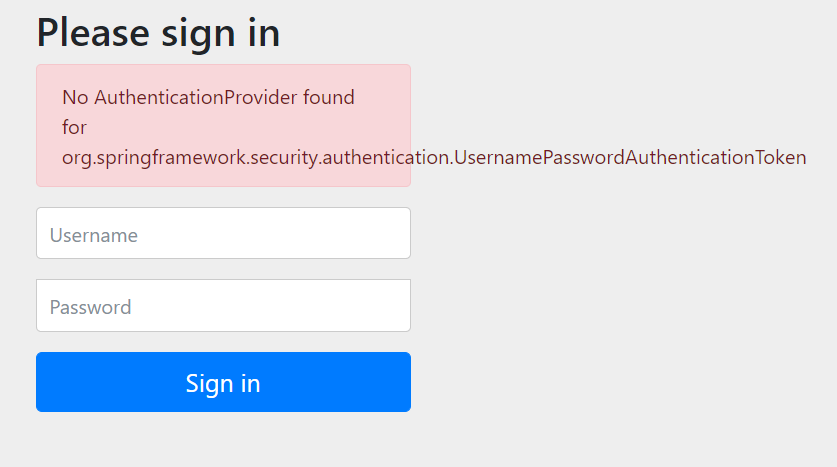Click the overflowing "AuthenticationToken" text outside alert
The height and width of the screenshot is (467, 837).
pos(716,157)
